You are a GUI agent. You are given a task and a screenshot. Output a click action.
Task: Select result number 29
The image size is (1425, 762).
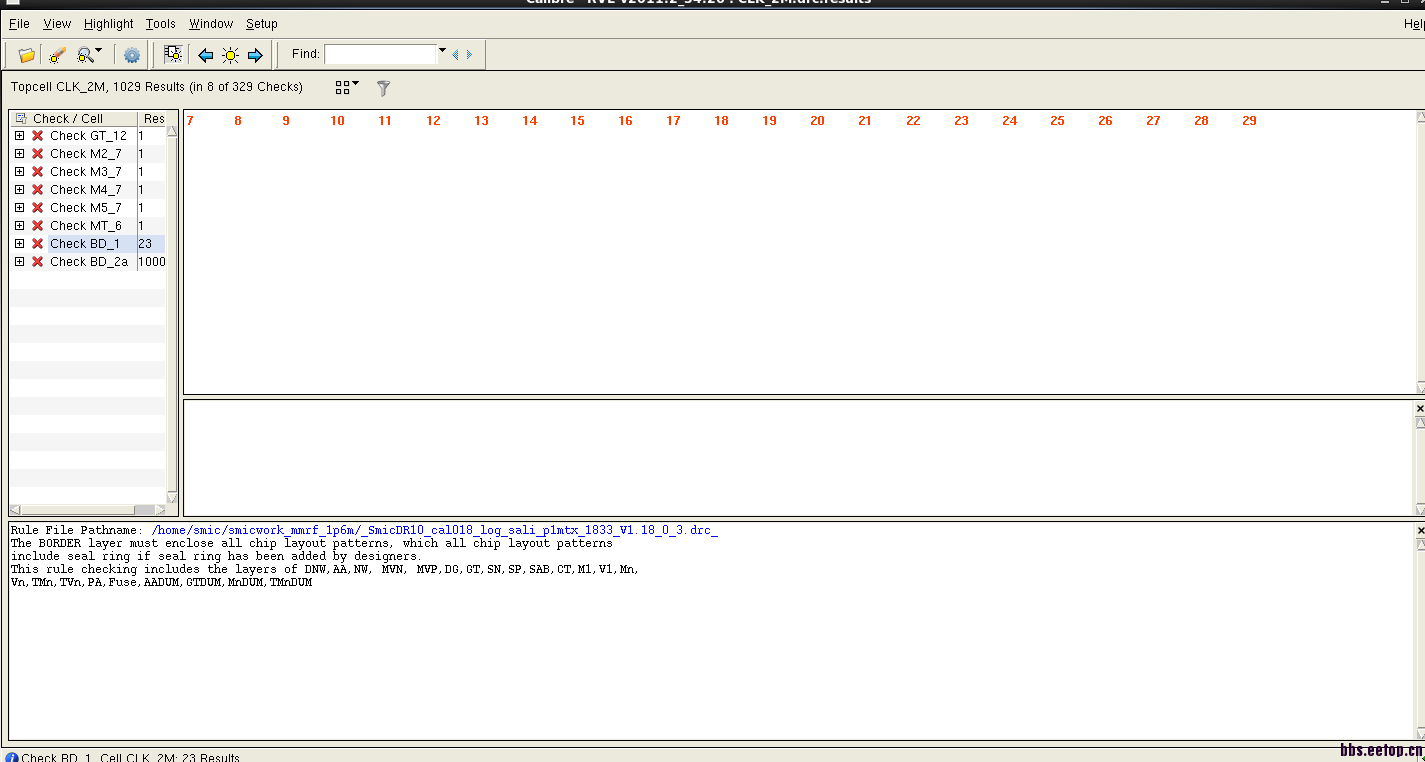[x=1249, y=121]
